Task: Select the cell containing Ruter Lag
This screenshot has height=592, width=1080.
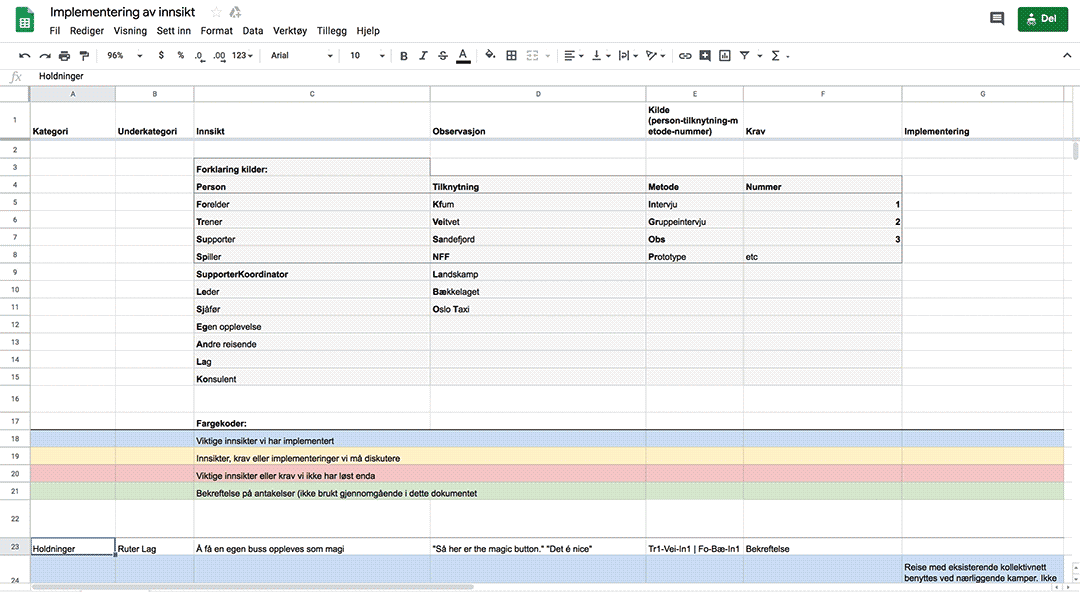Action: [154, 547]
